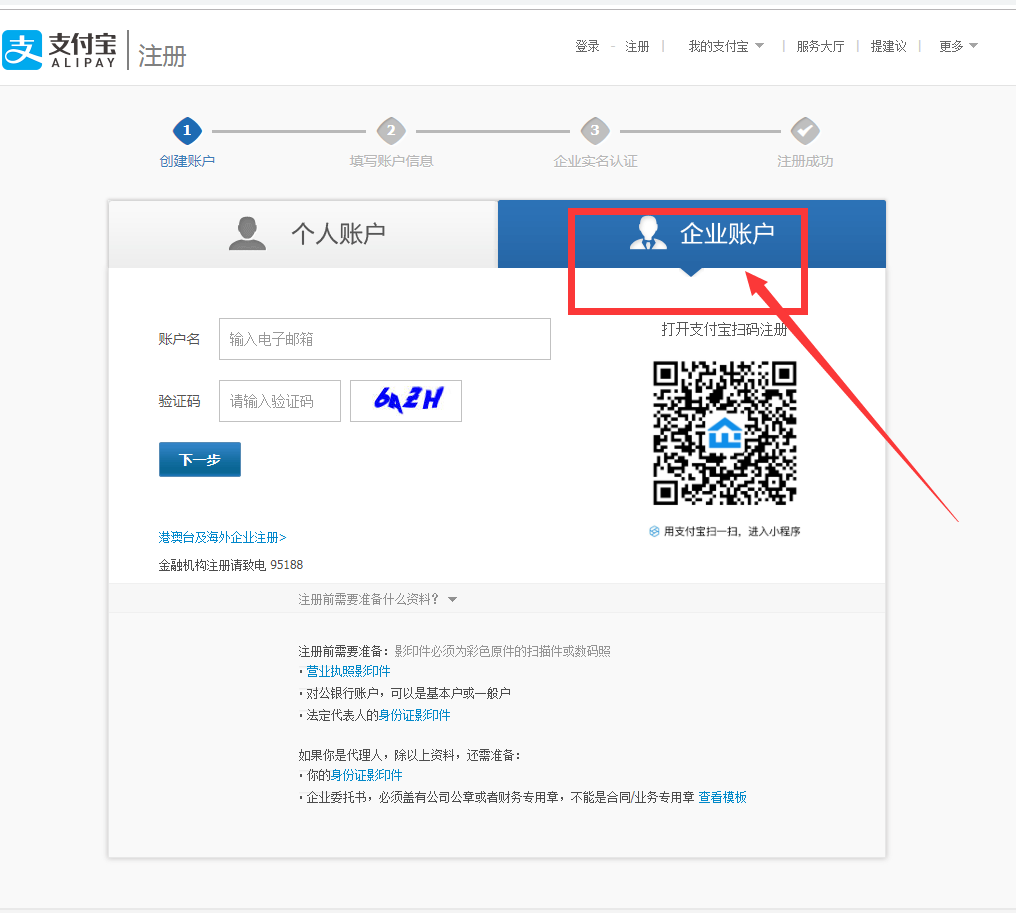Click the 金融机构注册请致电 95188 text

pyautogui.click(x=231, y=565)
